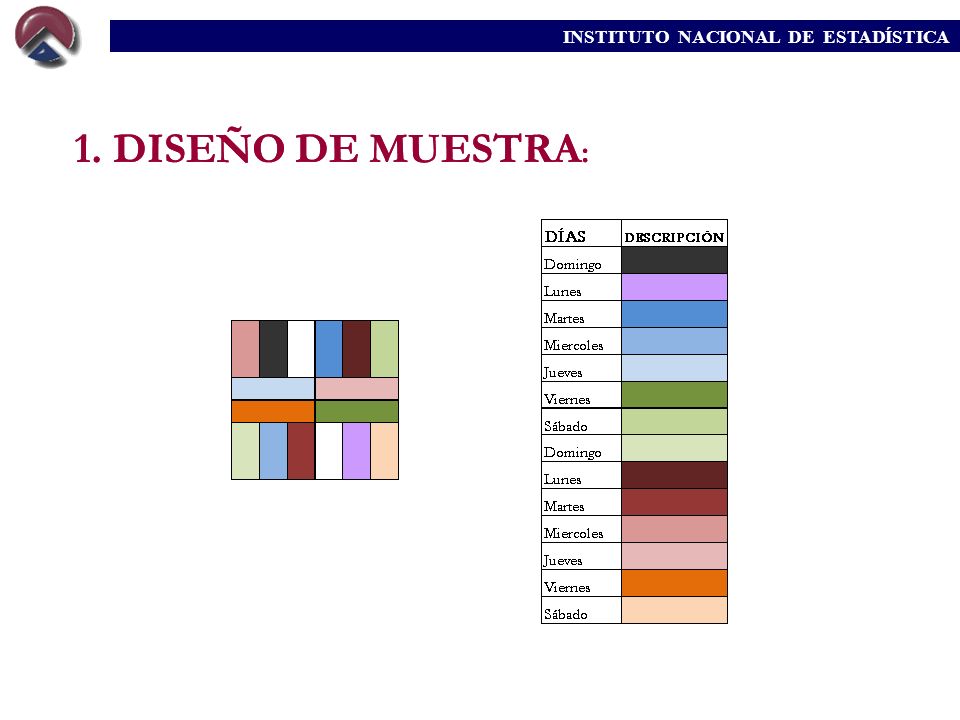Pick the purple swatch in the legend table
The width and height of the screenshot is (960, 720).
tap(674, 287)
